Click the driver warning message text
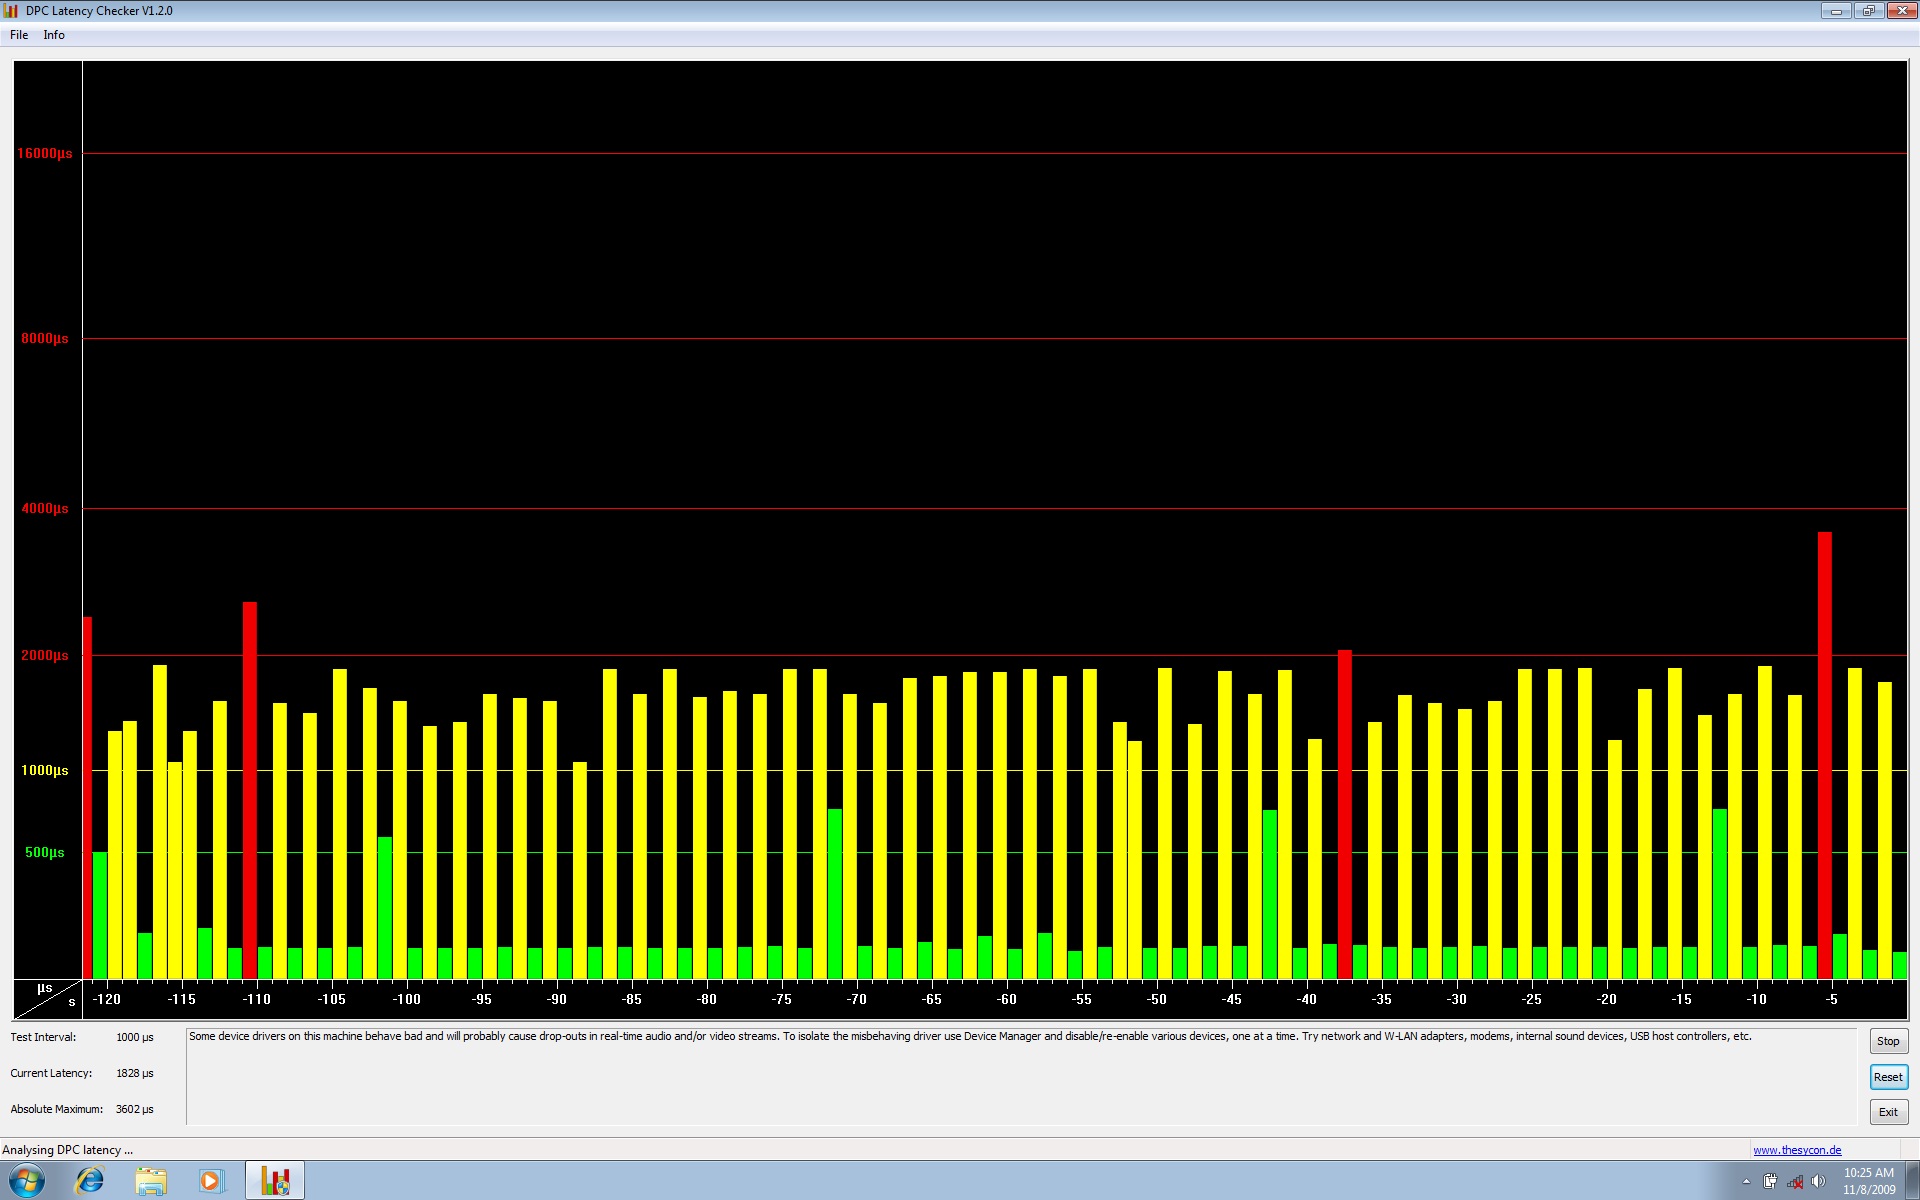This screenshot has height=1200, width=1920. pos(970,1036)
